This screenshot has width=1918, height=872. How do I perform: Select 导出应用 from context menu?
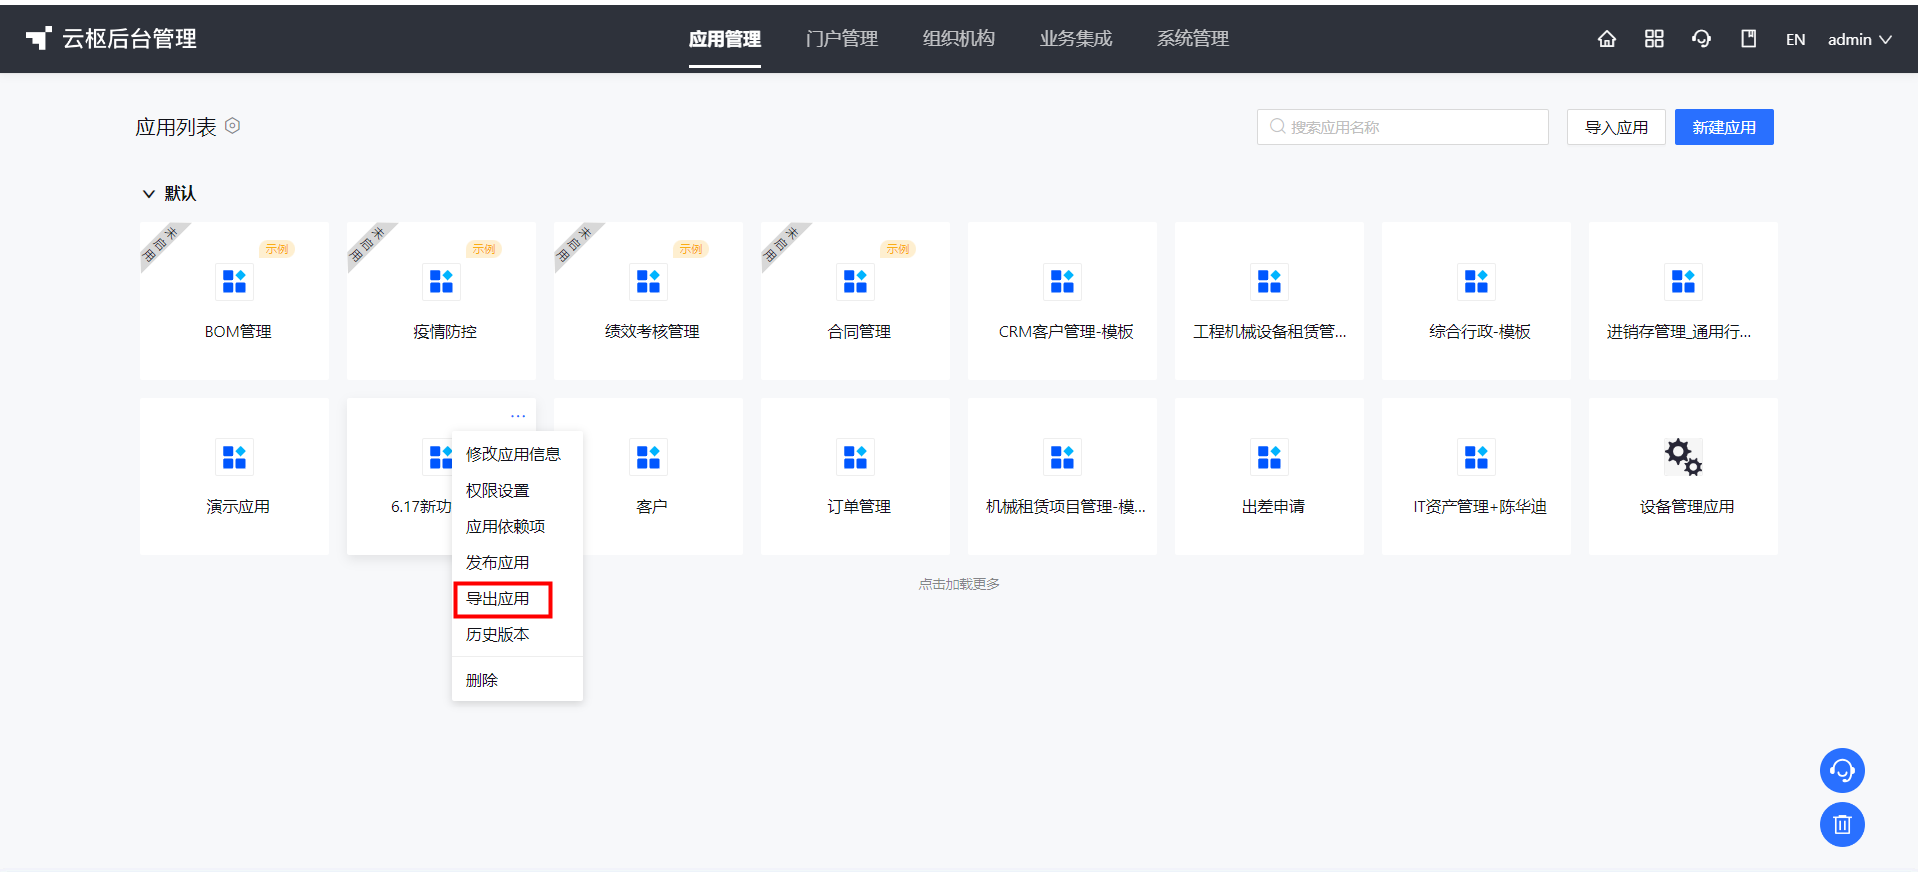coord(517,598)
